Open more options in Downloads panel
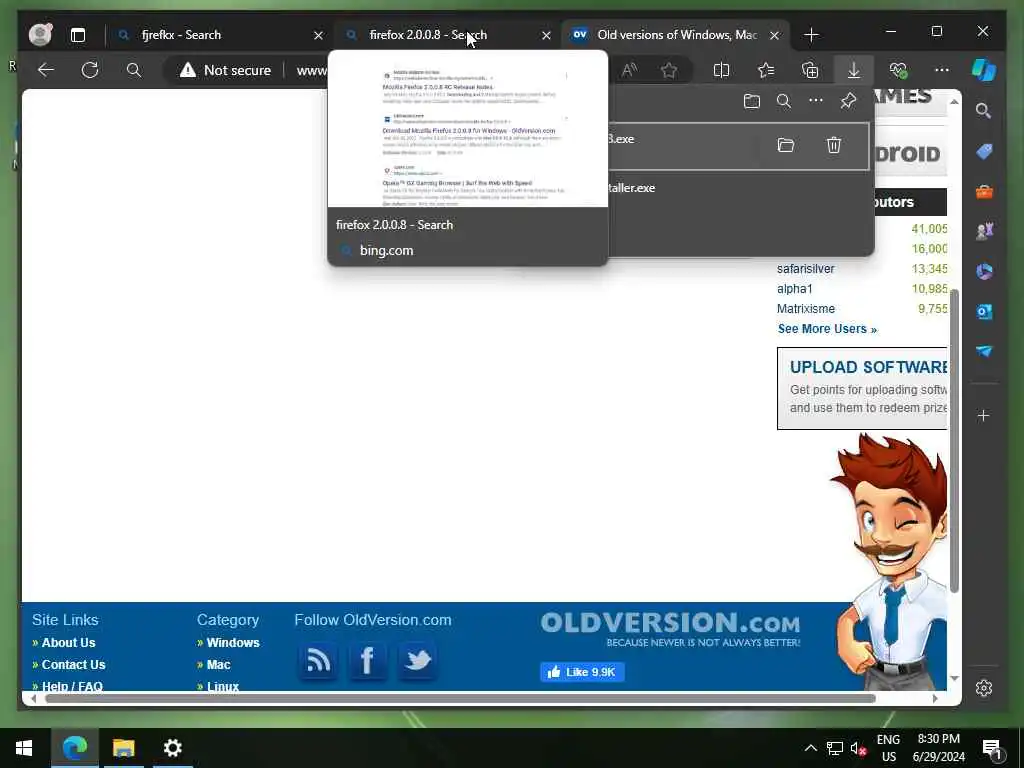 click(x=816, y=101)
